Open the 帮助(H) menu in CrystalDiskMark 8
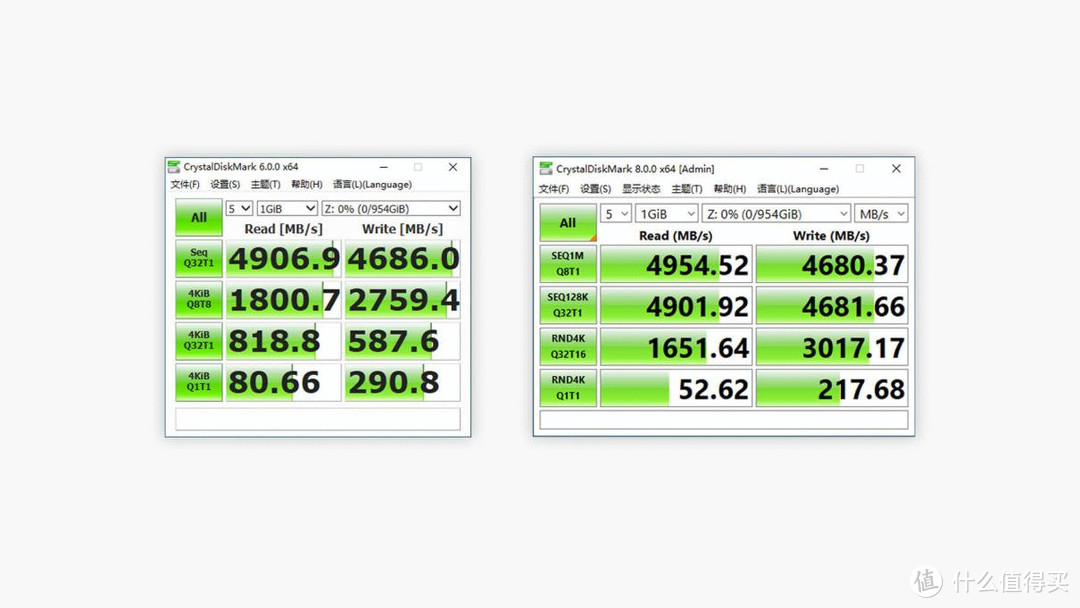 [731, 189]
